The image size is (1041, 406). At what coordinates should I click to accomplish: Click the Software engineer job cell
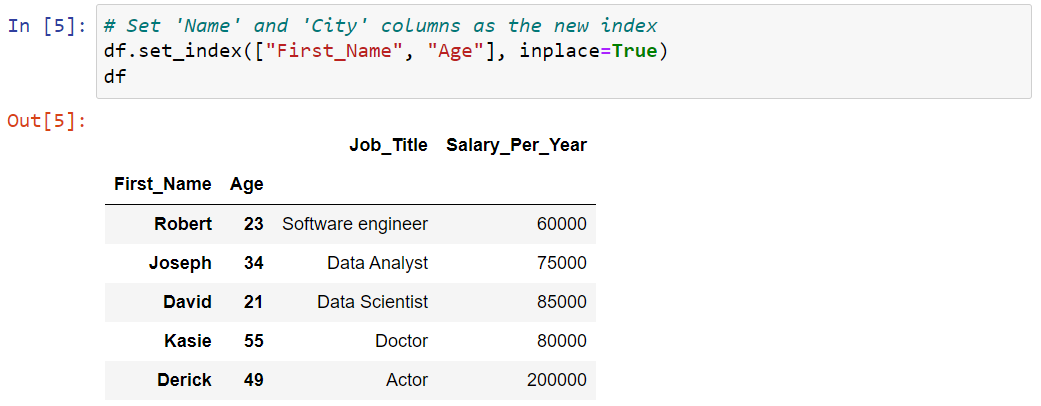[x=355, y=224]
